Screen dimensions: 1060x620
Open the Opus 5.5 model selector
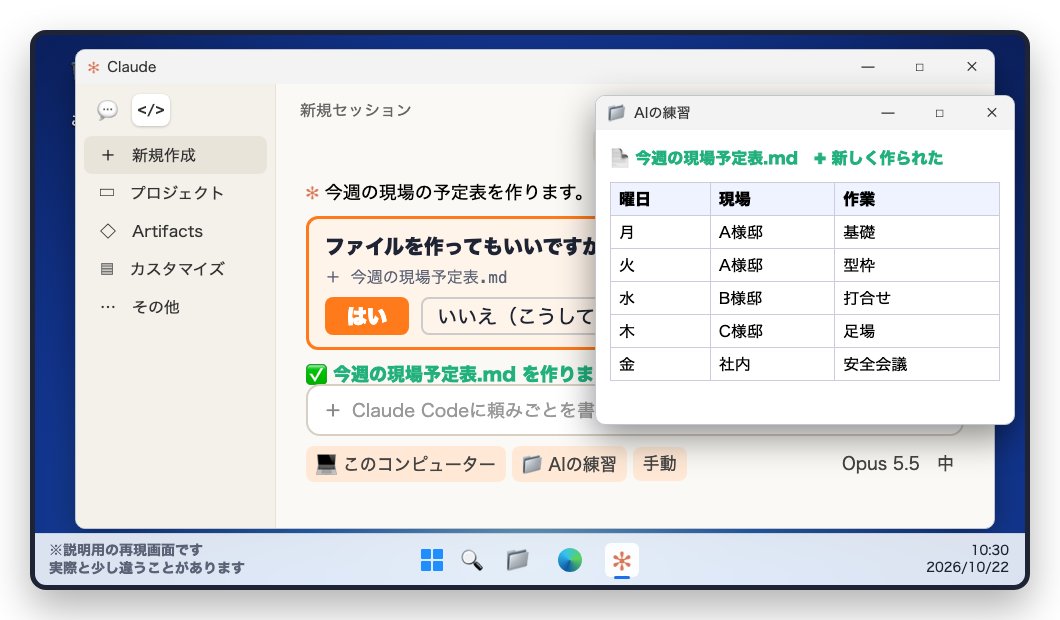880,464
